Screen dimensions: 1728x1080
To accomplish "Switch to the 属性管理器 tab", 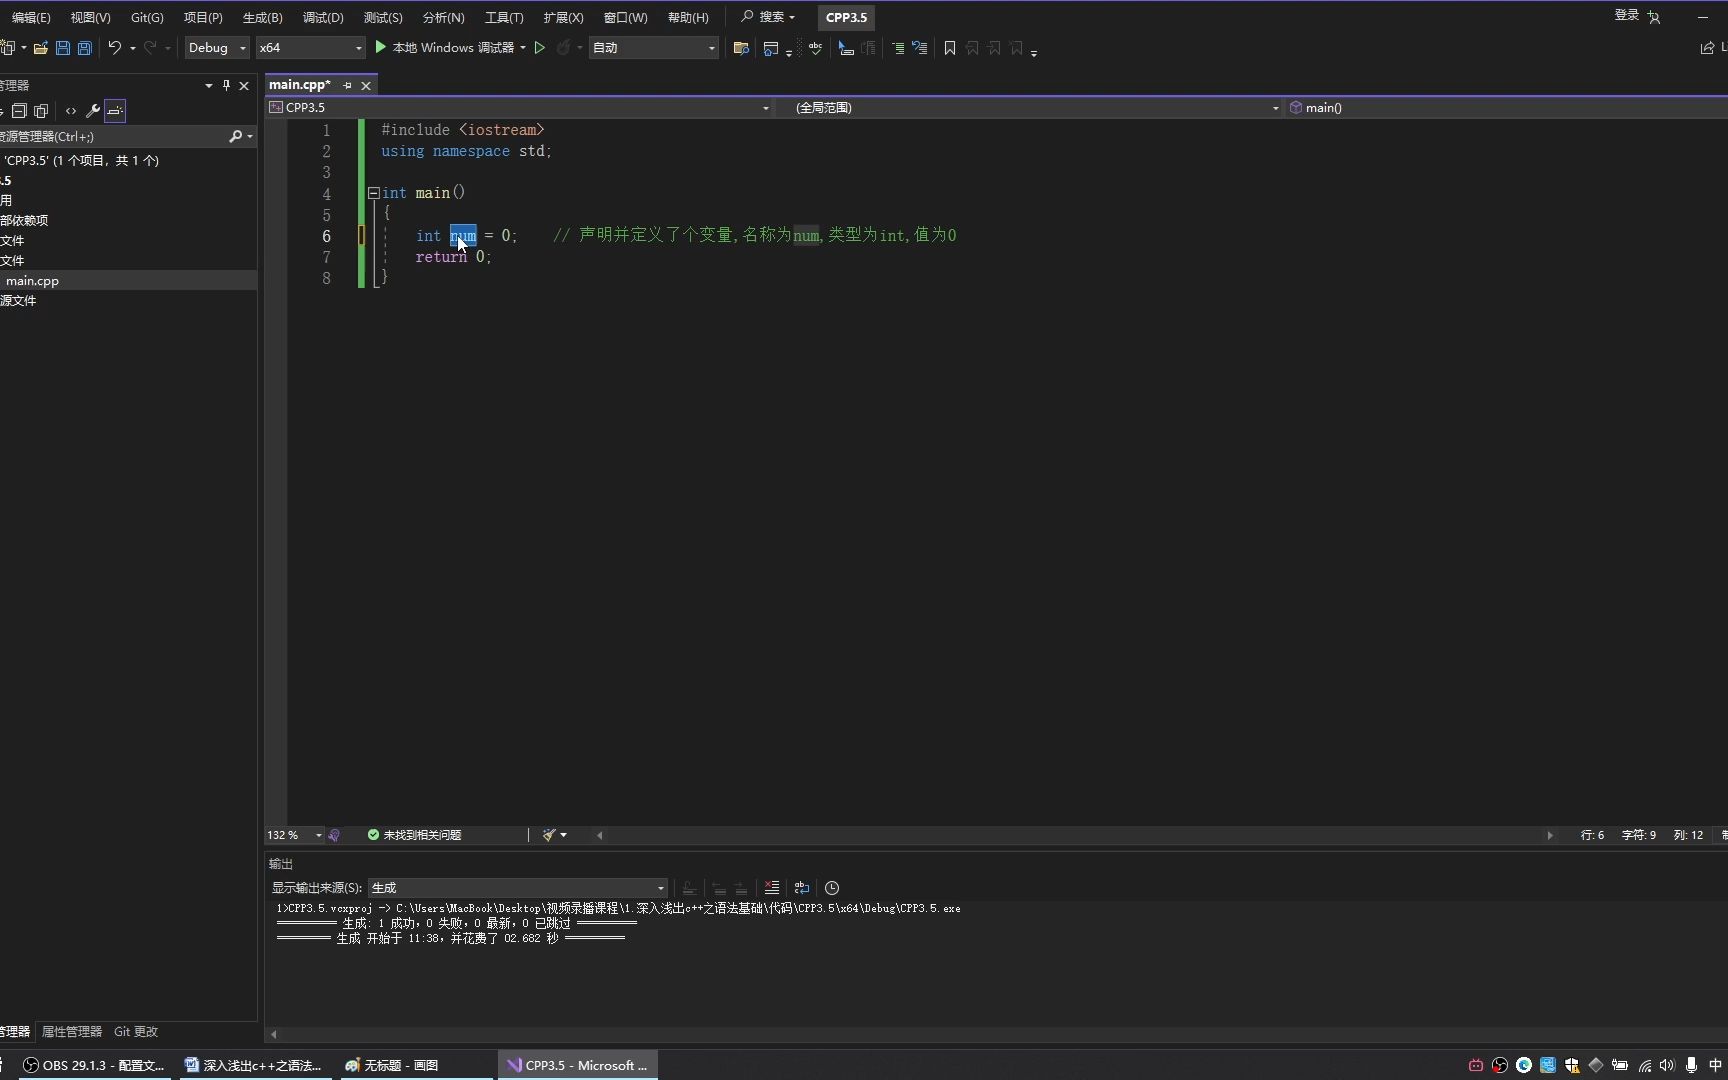I will [x=72, y=1031].
